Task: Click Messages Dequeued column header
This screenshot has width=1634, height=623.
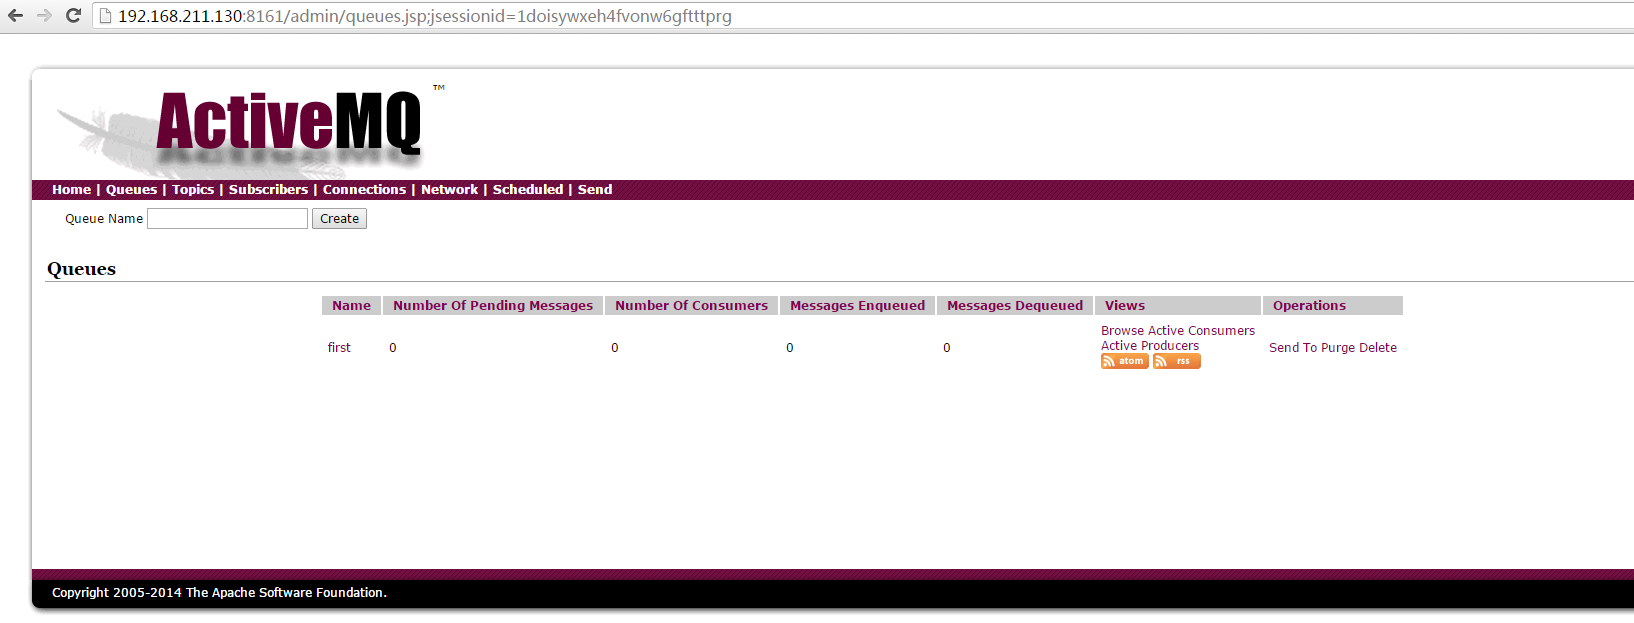Action: coord(1015,306)
